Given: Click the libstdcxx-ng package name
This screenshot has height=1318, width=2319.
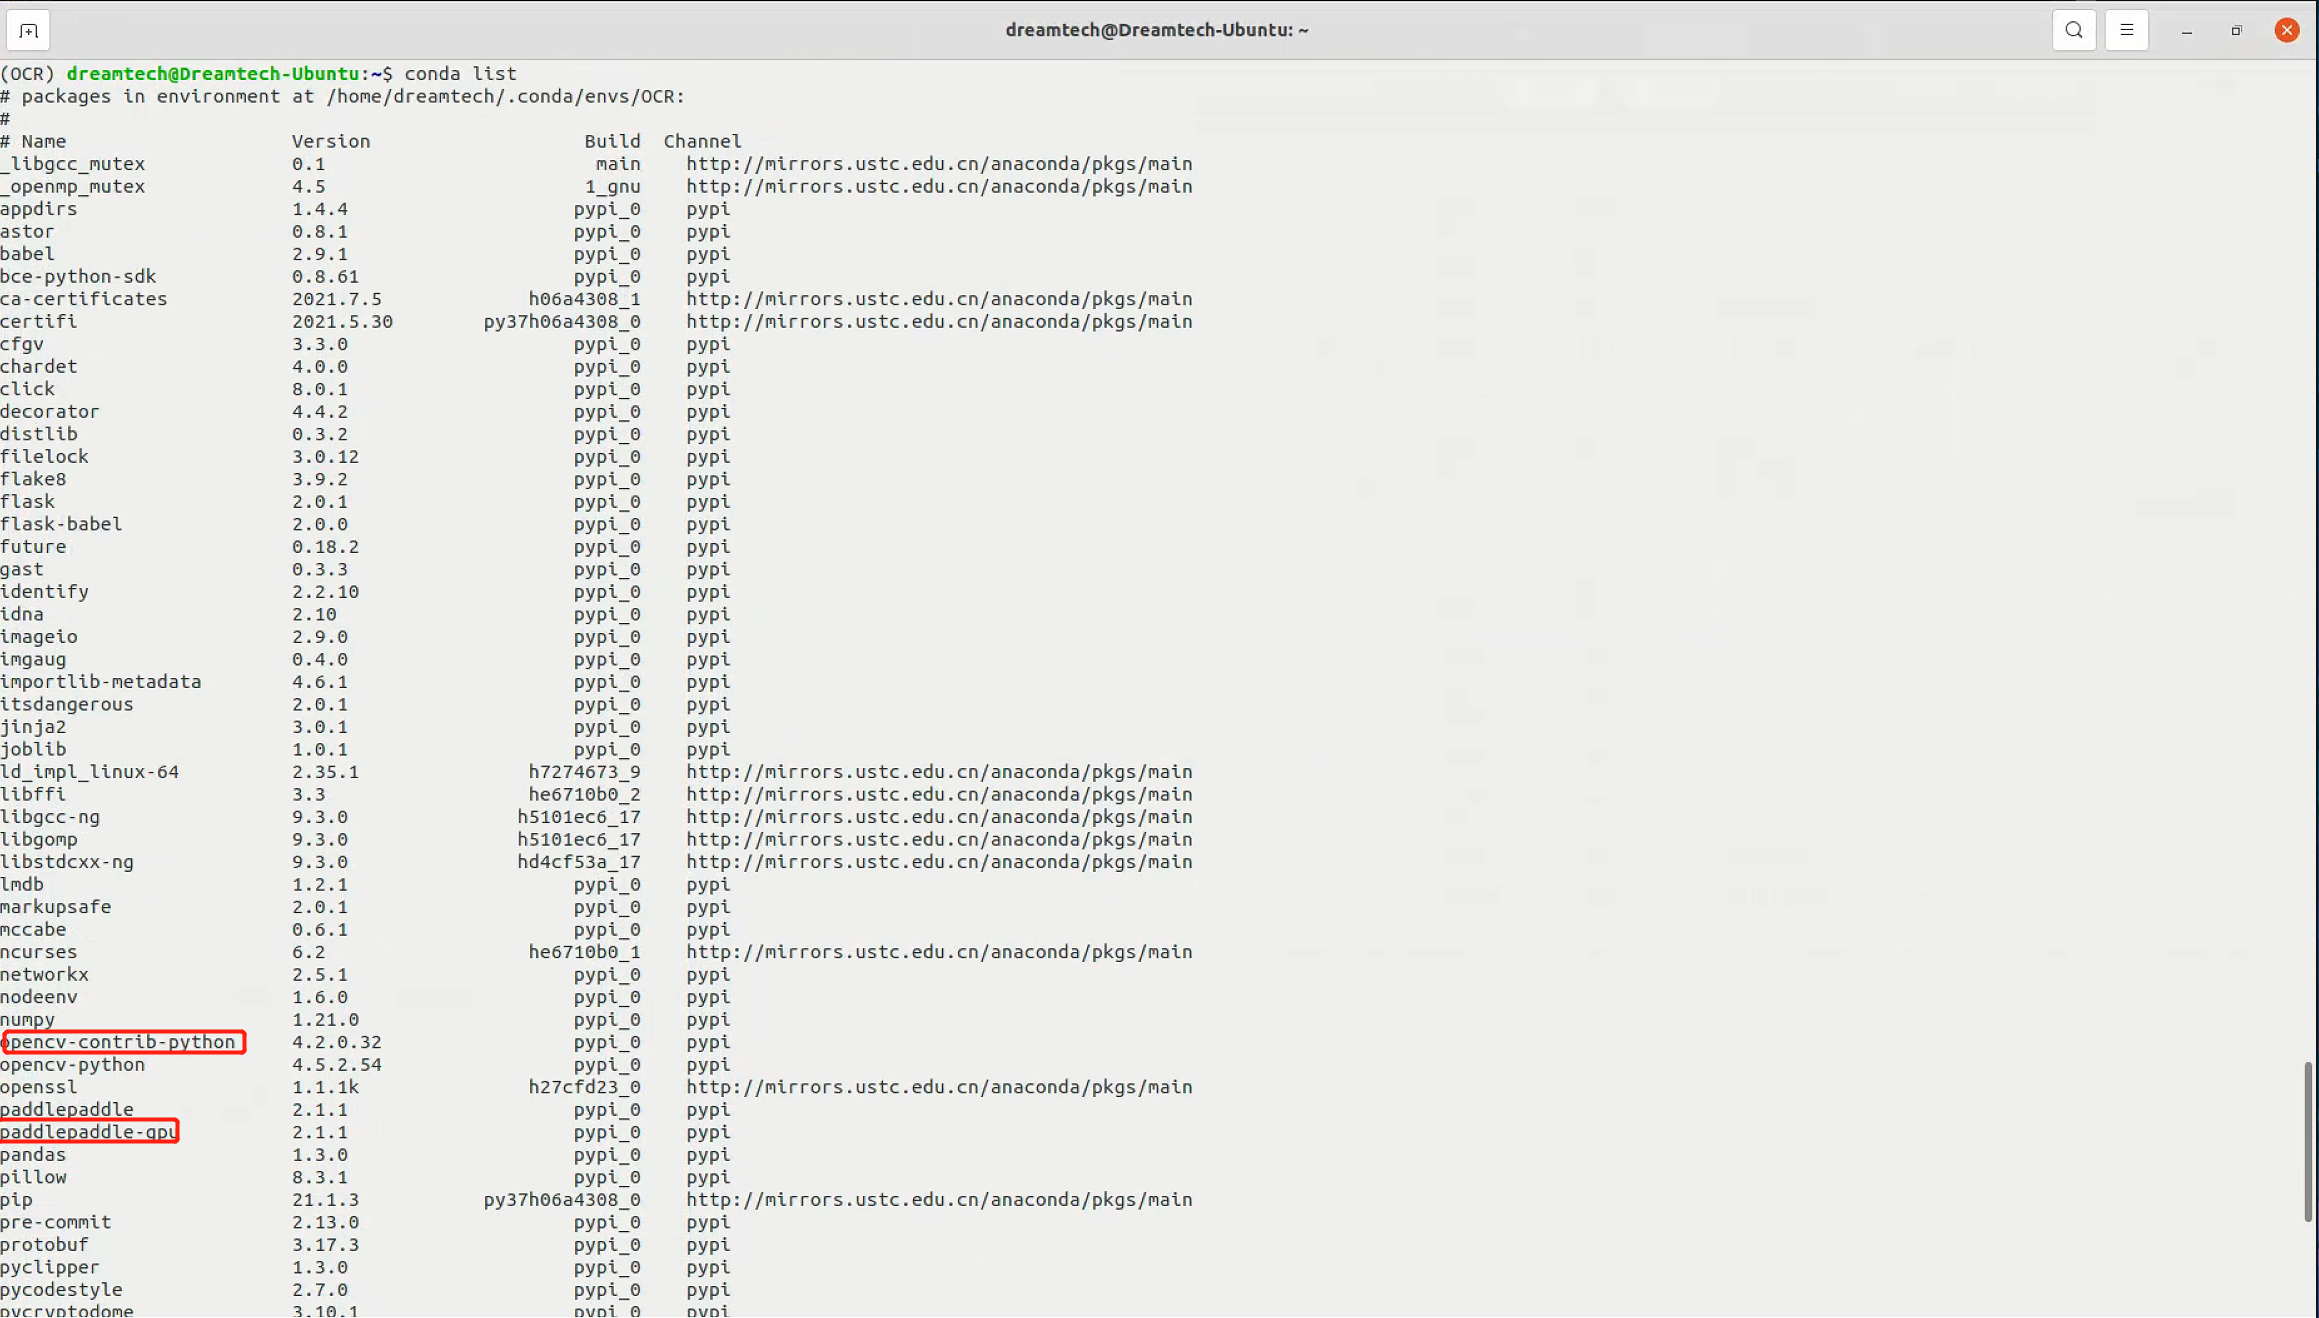Looking at the screenshot, I should click(x=67, y=862).
